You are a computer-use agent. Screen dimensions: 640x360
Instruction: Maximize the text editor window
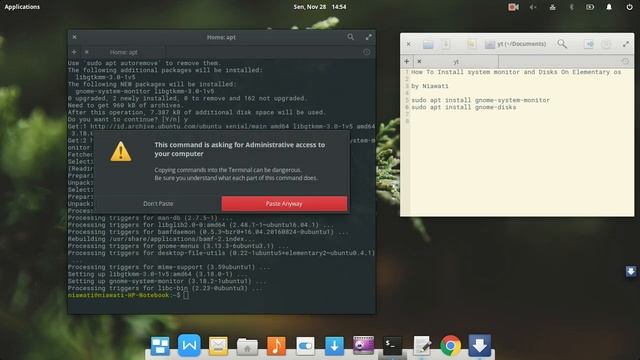626,44
